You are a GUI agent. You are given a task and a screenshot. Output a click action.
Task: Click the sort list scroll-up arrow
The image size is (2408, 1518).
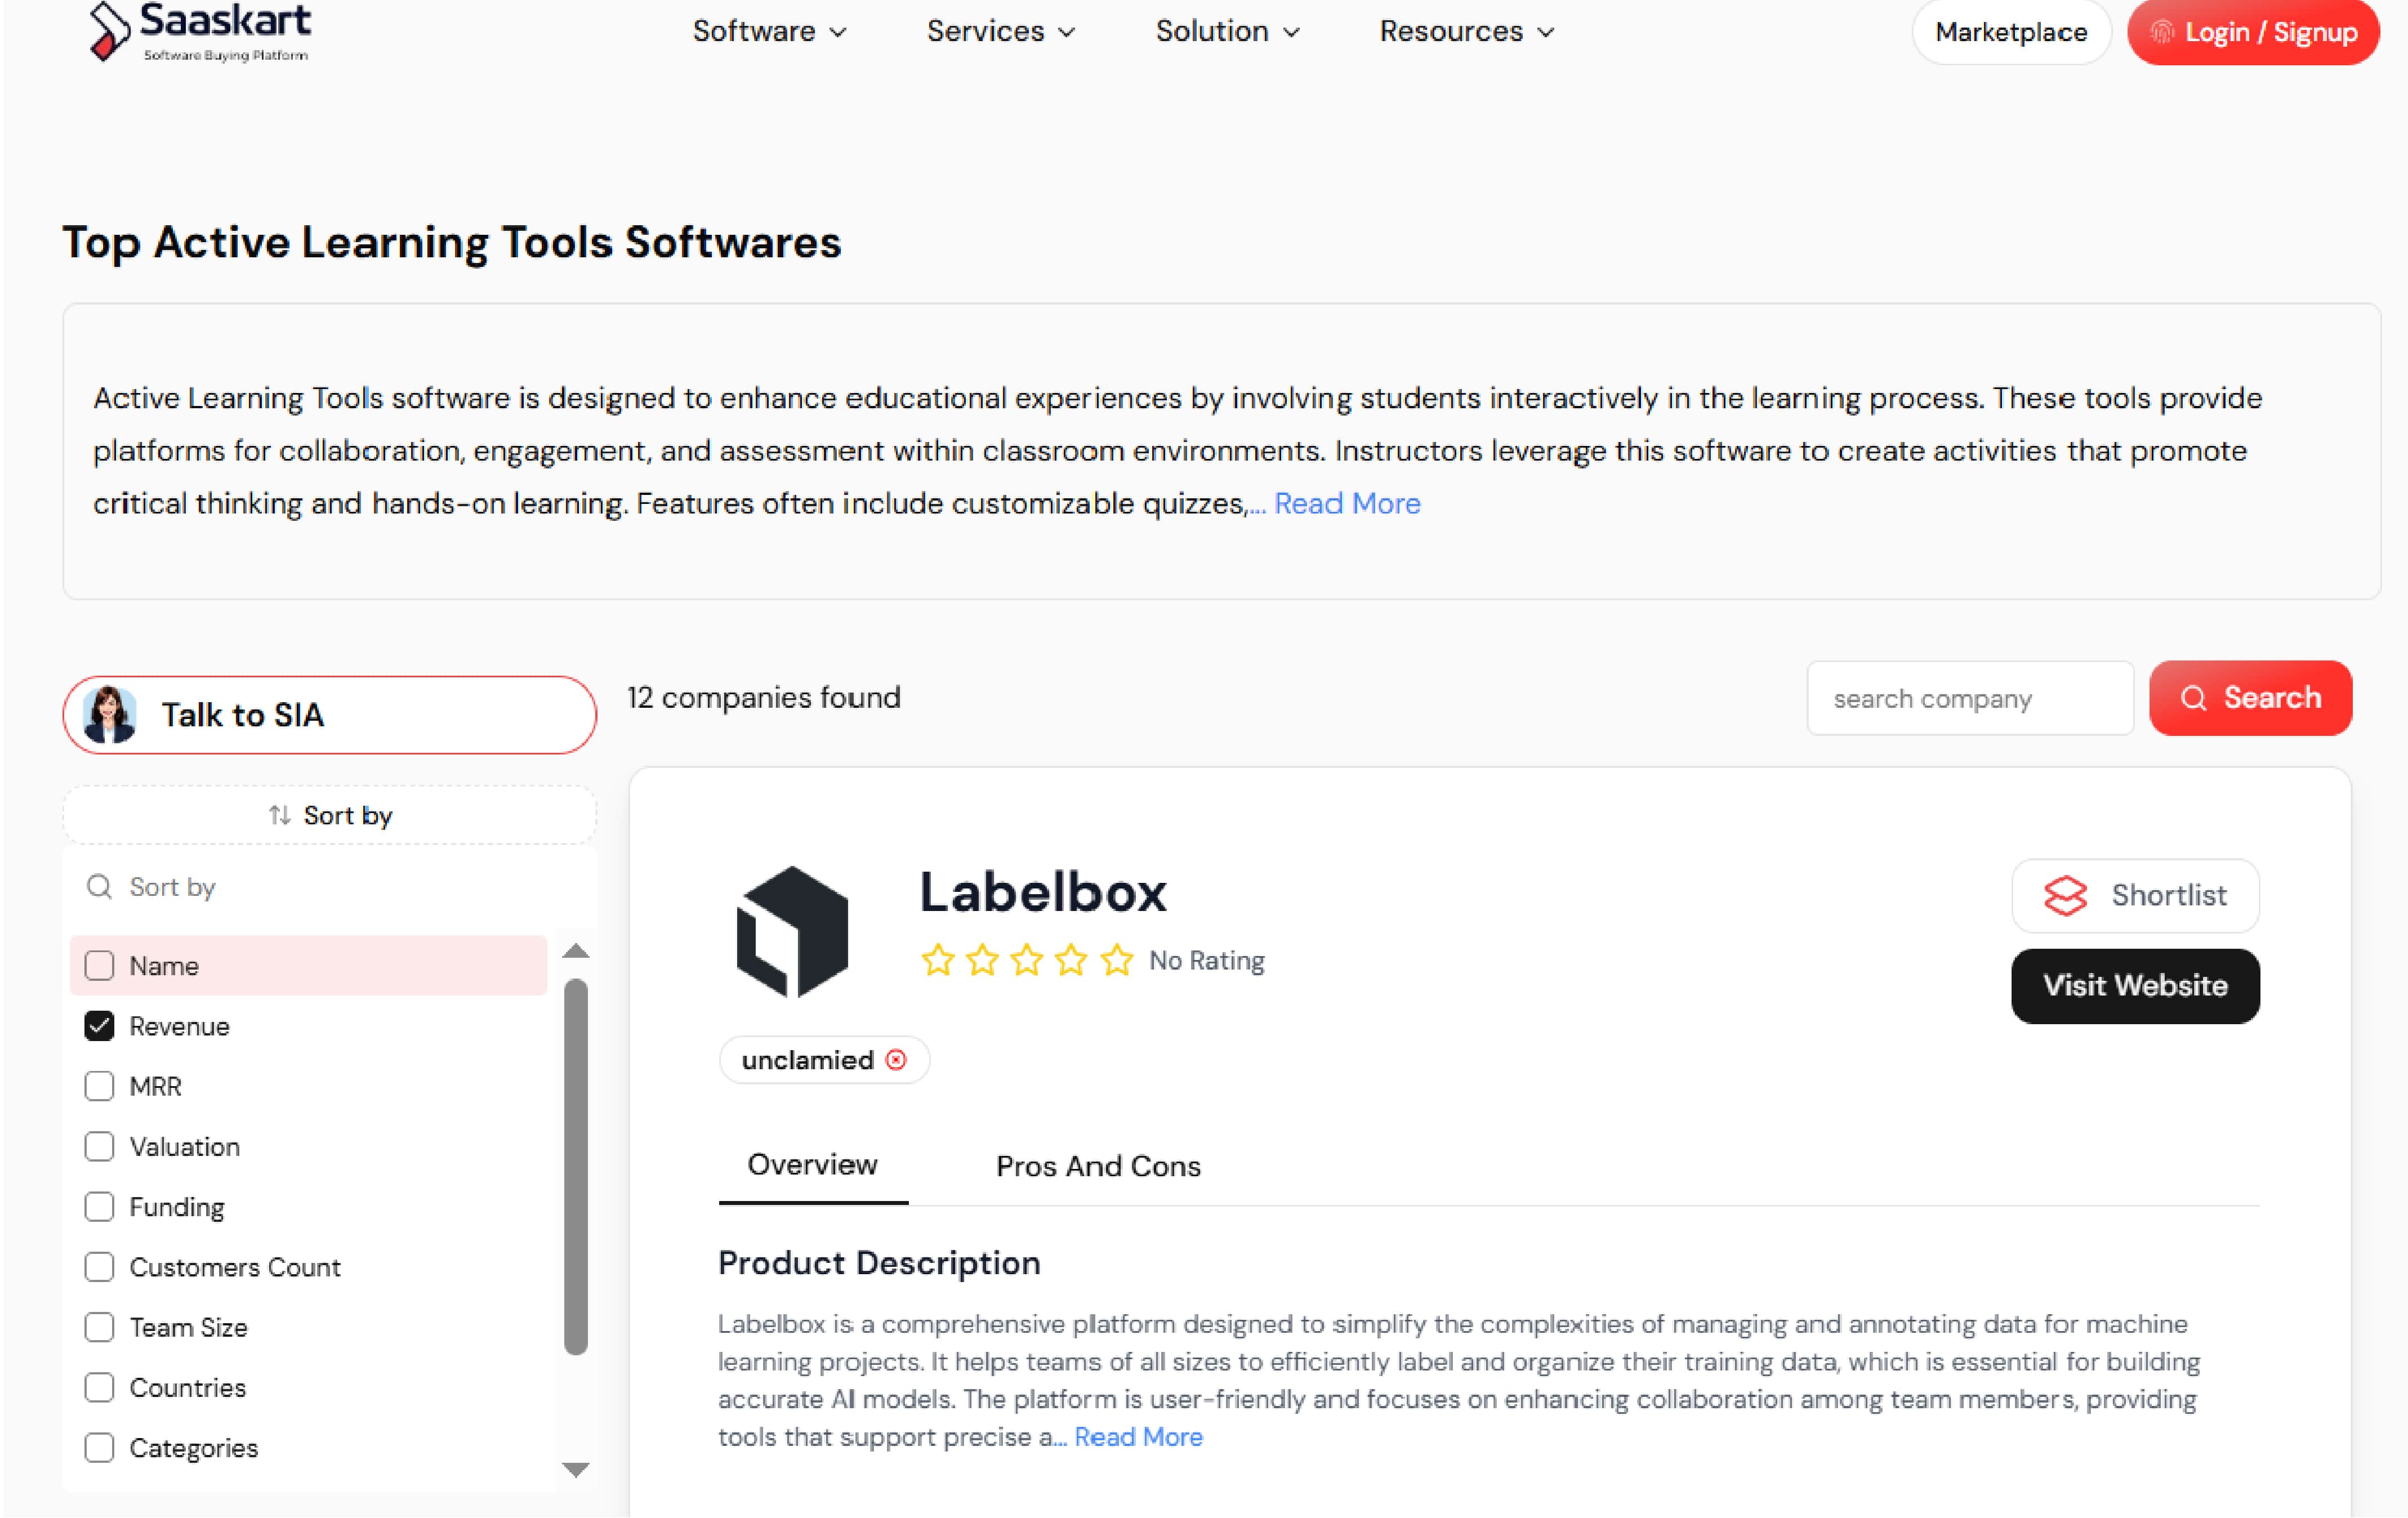(575, 951)
